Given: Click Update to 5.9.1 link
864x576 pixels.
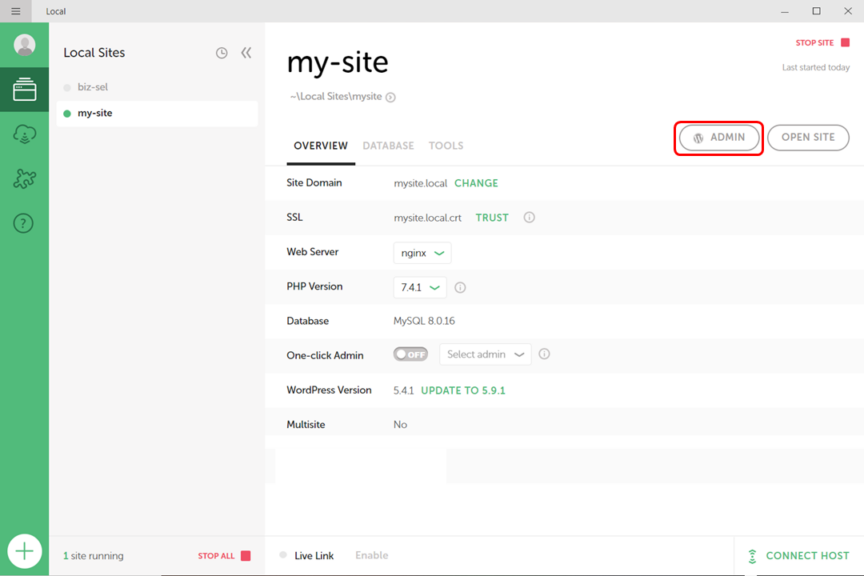Looking at the screenshot, I should [463, 390].
